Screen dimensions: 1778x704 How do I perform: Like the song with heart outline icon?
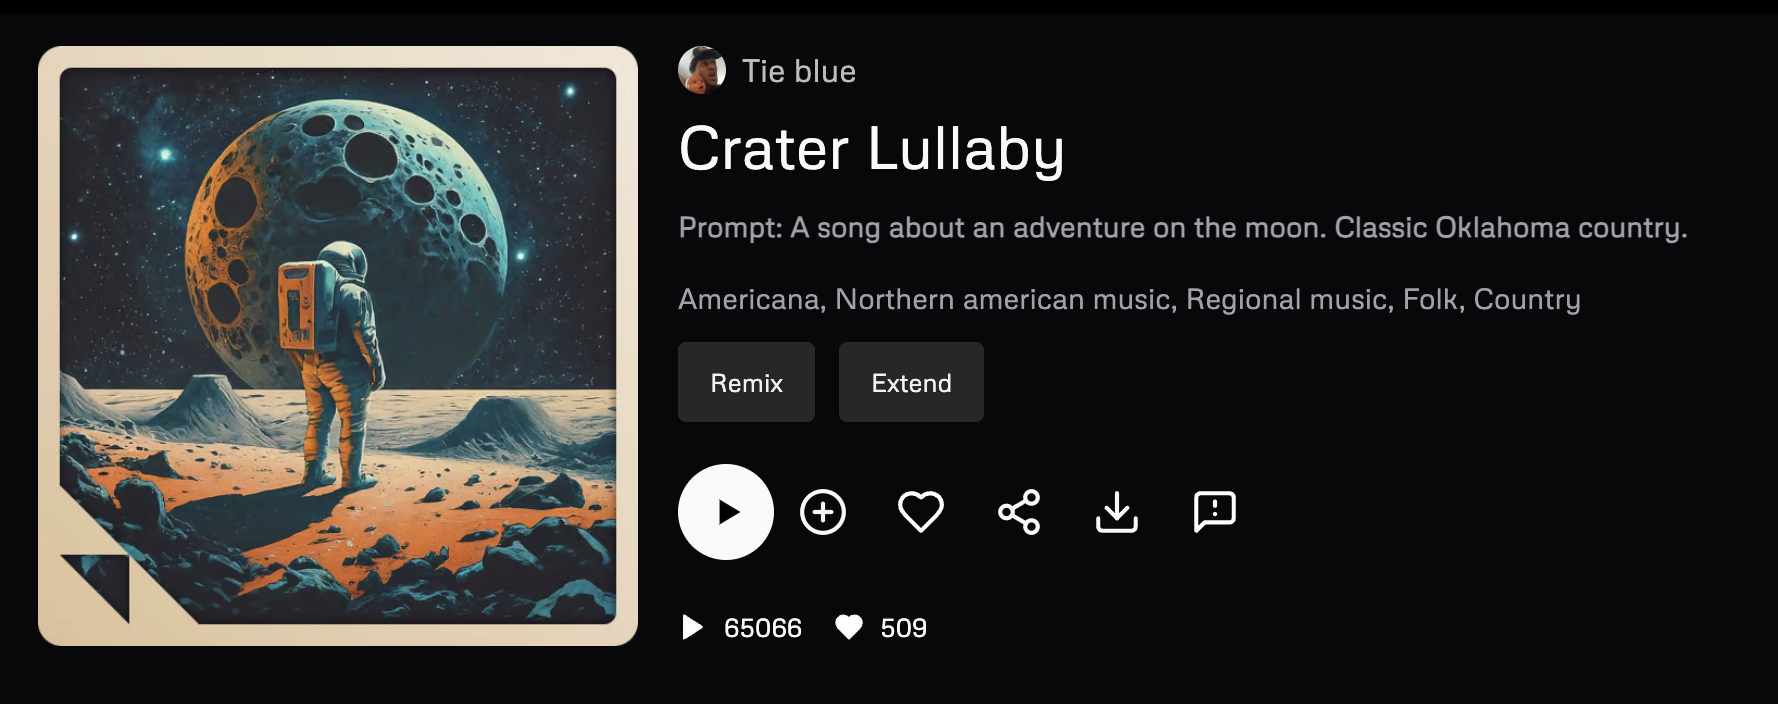921,512
